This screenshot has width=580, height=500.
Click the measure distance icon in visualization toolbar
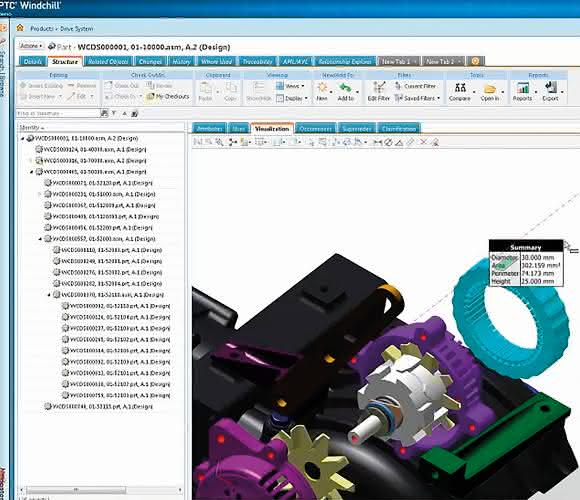pos(377,142)
